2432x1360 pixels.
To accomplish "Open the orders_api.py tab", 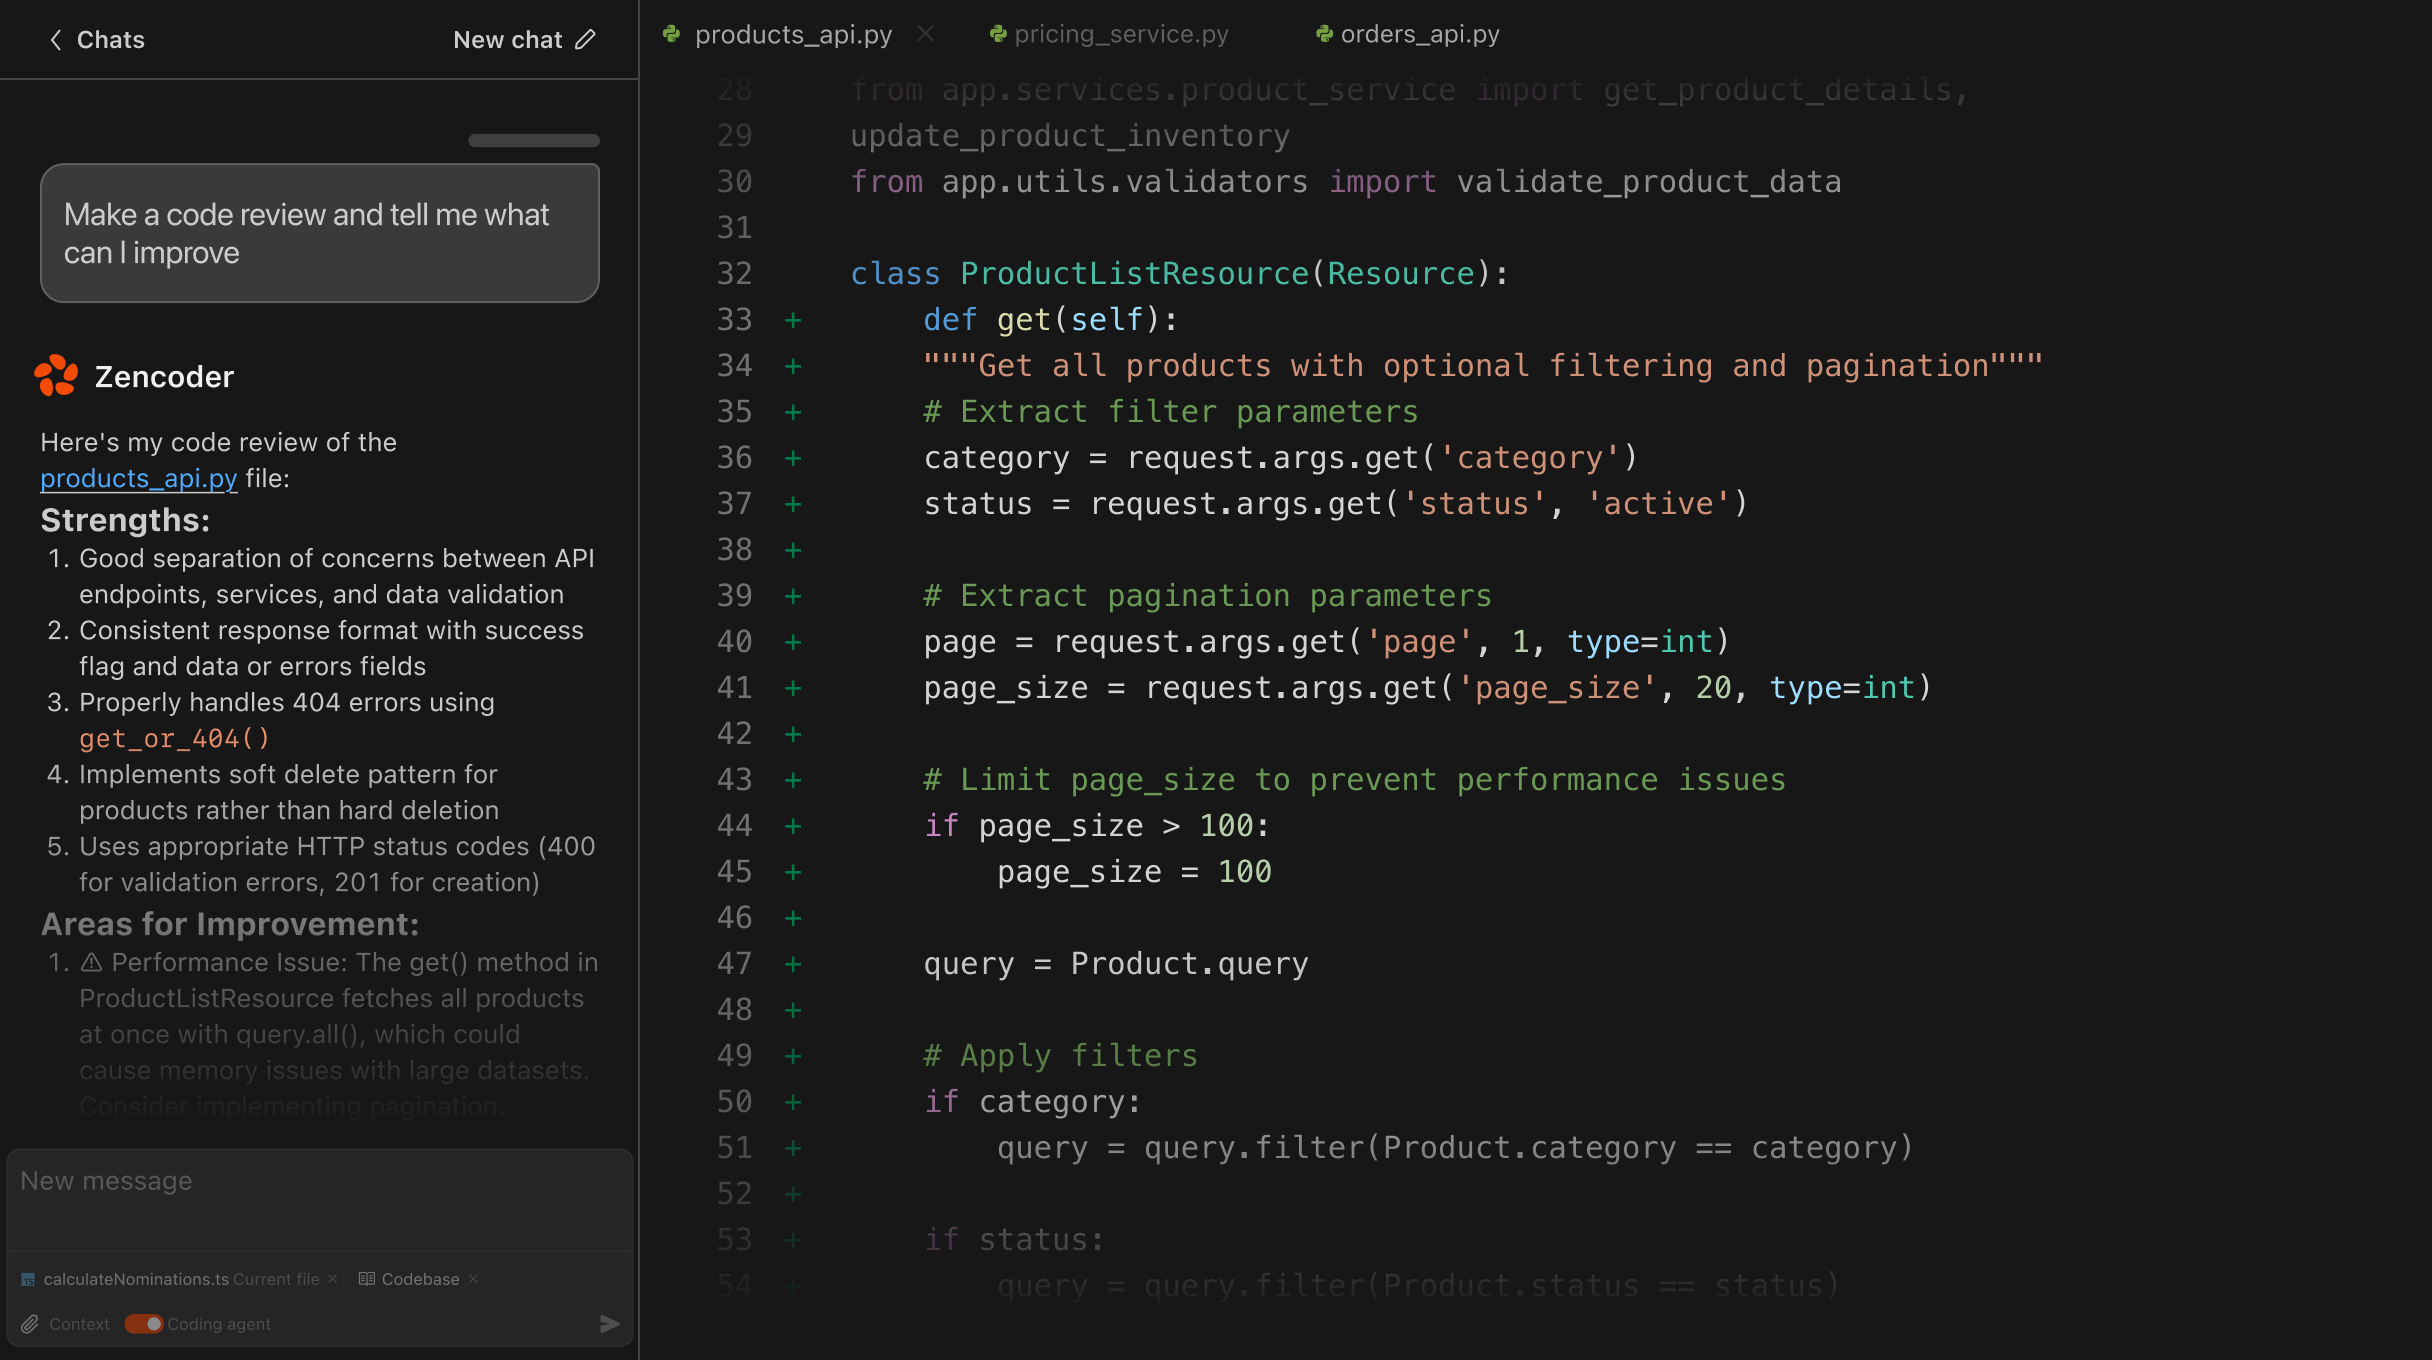I will click(x=1418, y=33).
